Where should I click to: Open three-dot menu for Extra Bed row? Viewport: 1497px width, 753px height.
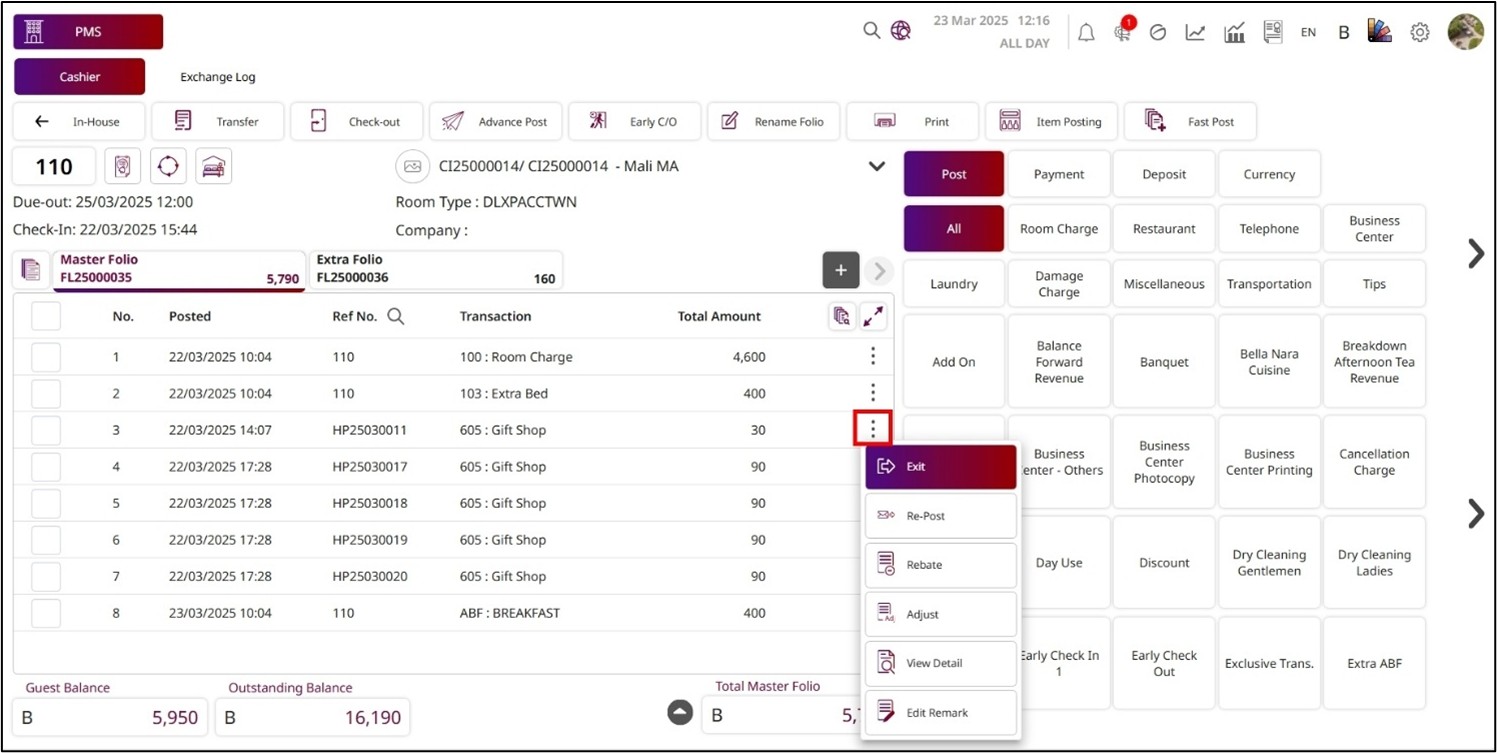[873, 393]
